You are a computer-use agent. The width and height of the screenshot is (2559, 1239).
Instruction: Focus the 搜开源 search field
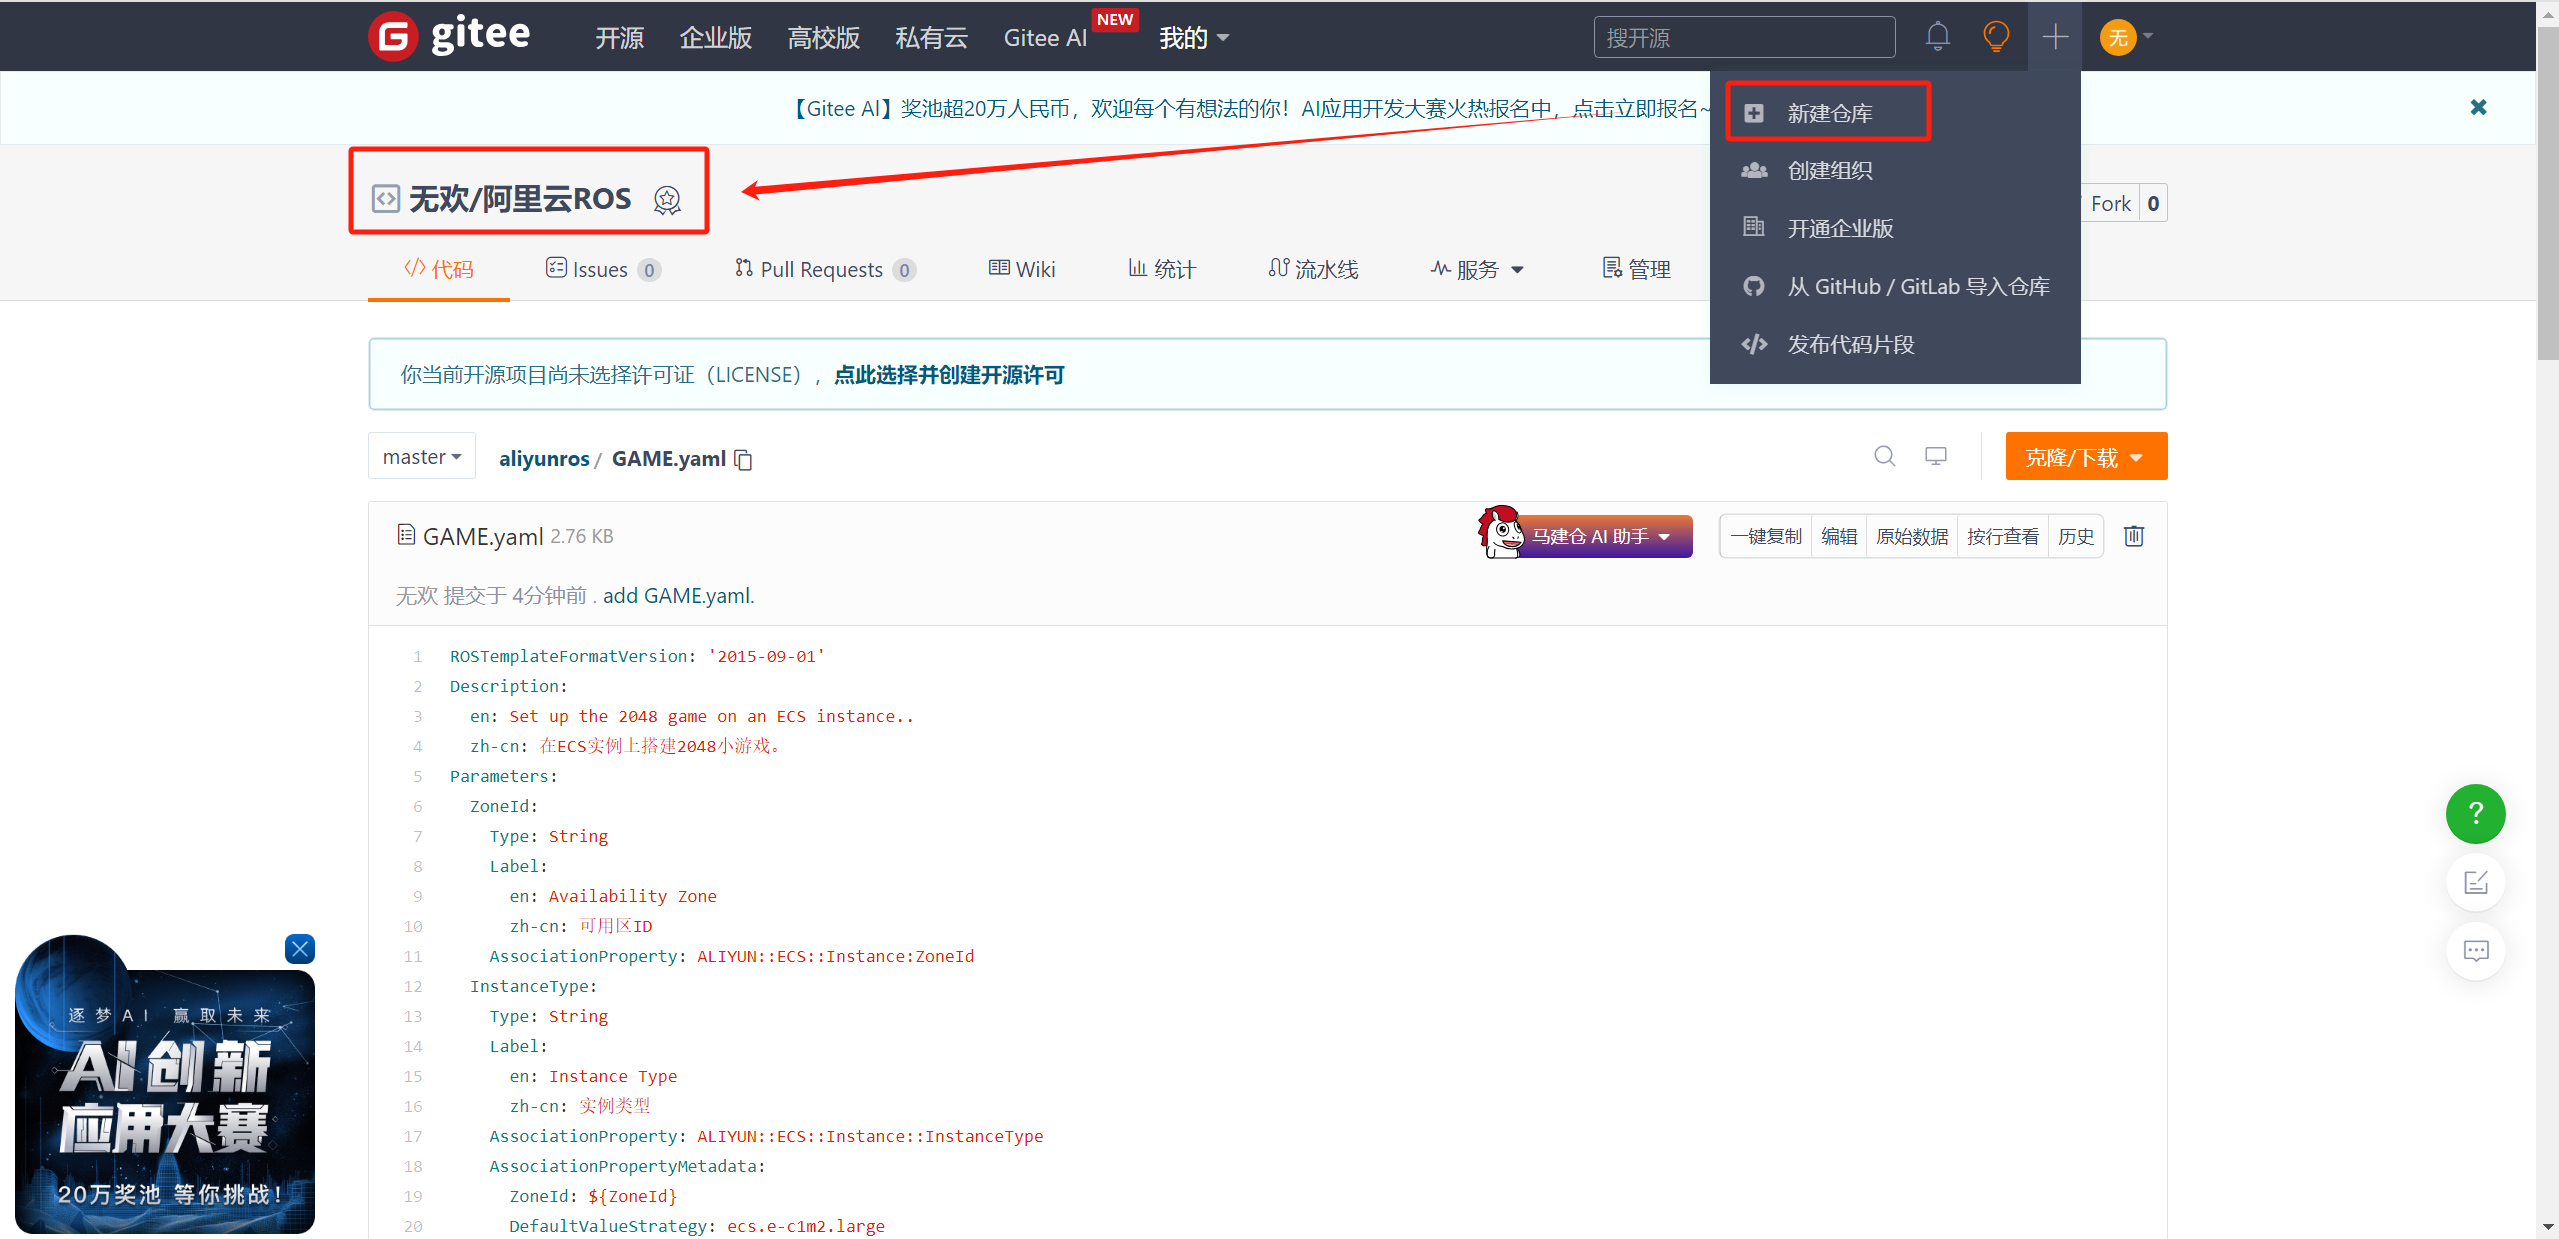point(1744,38)
